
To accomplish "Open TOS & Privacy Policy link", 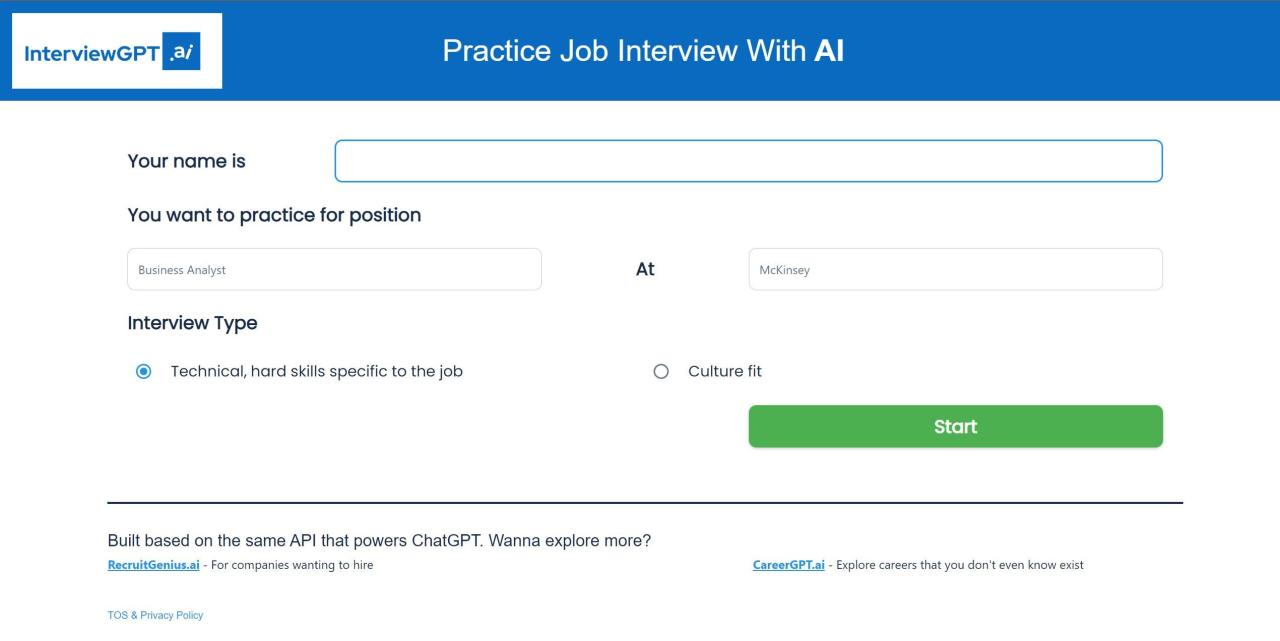I will pyautogui.click(x=155, y=615).
